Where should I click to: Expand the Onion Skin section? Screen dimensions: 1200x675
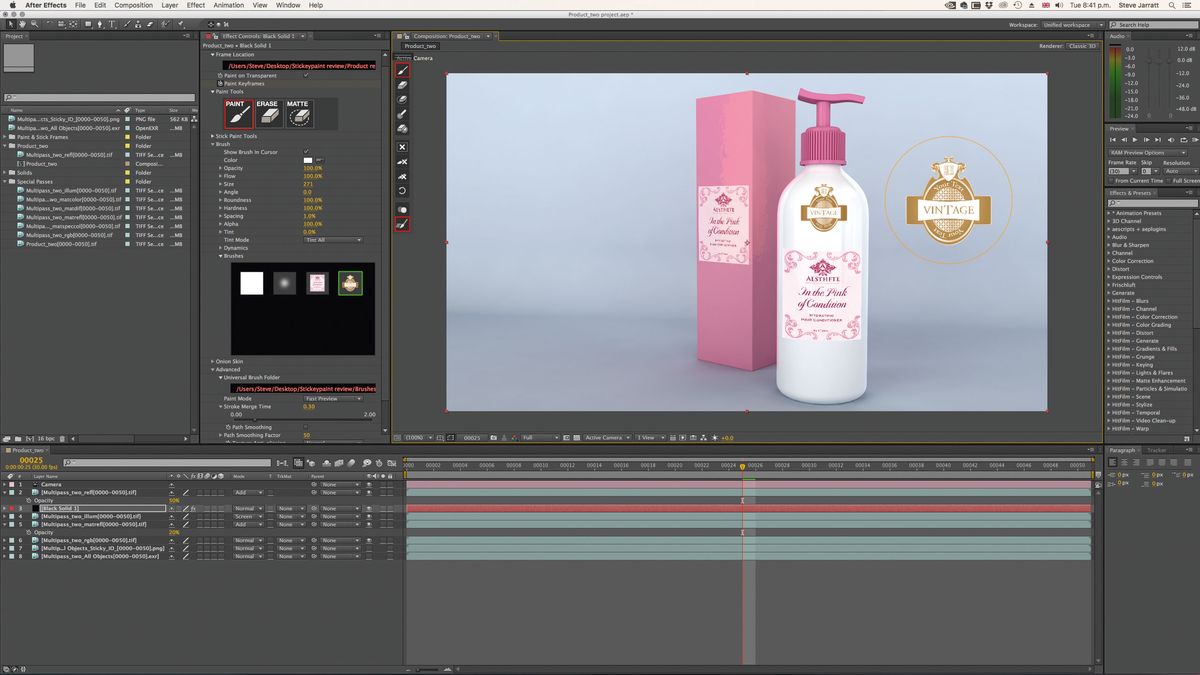pyautogui.click(x=212, y=361)
